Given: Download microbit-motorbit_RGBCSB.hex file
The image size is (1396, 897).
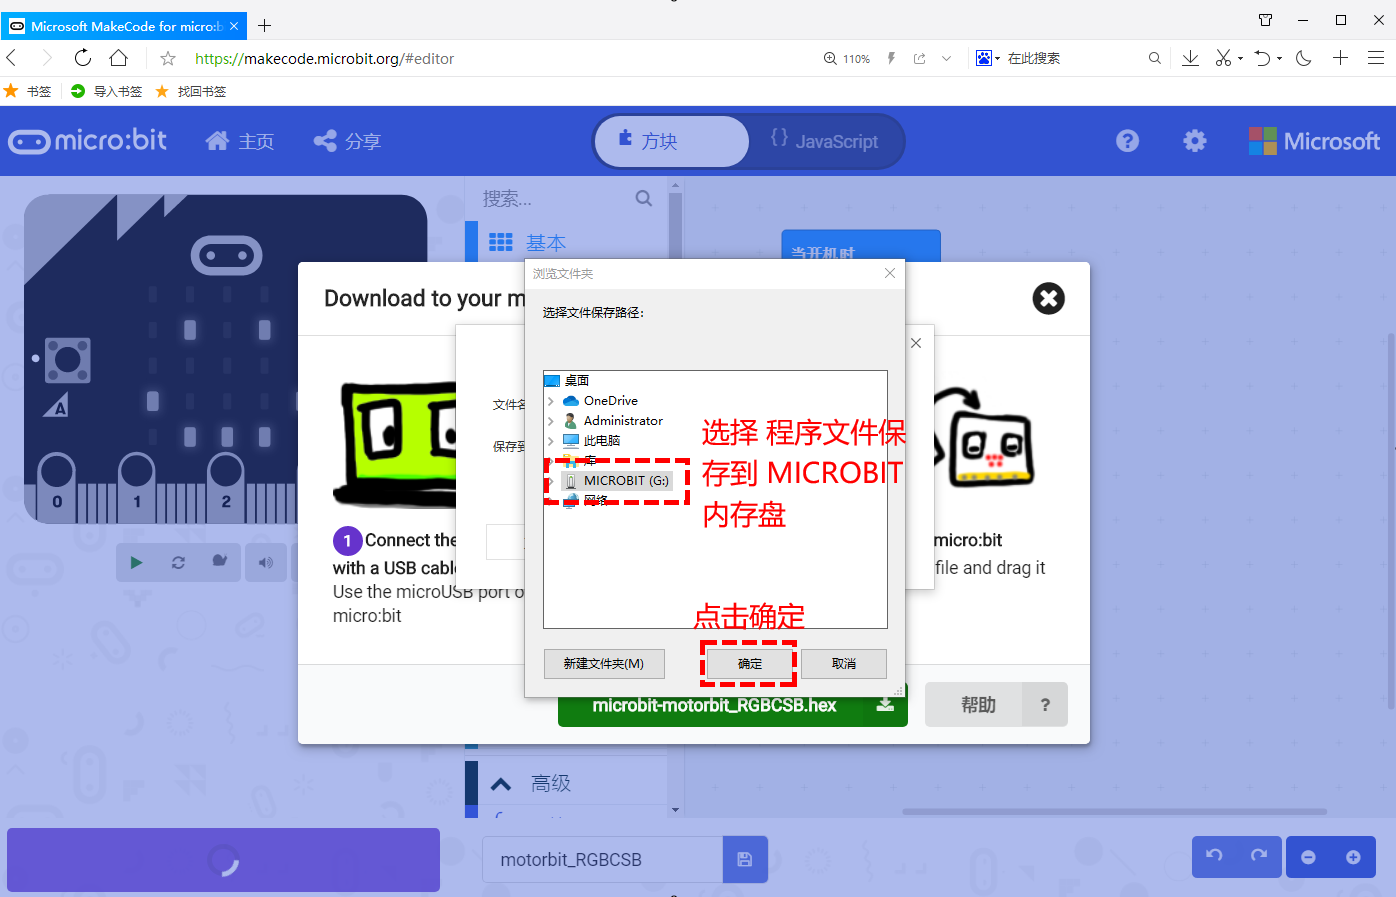Looking at the screenshot, I should [732, 705].
